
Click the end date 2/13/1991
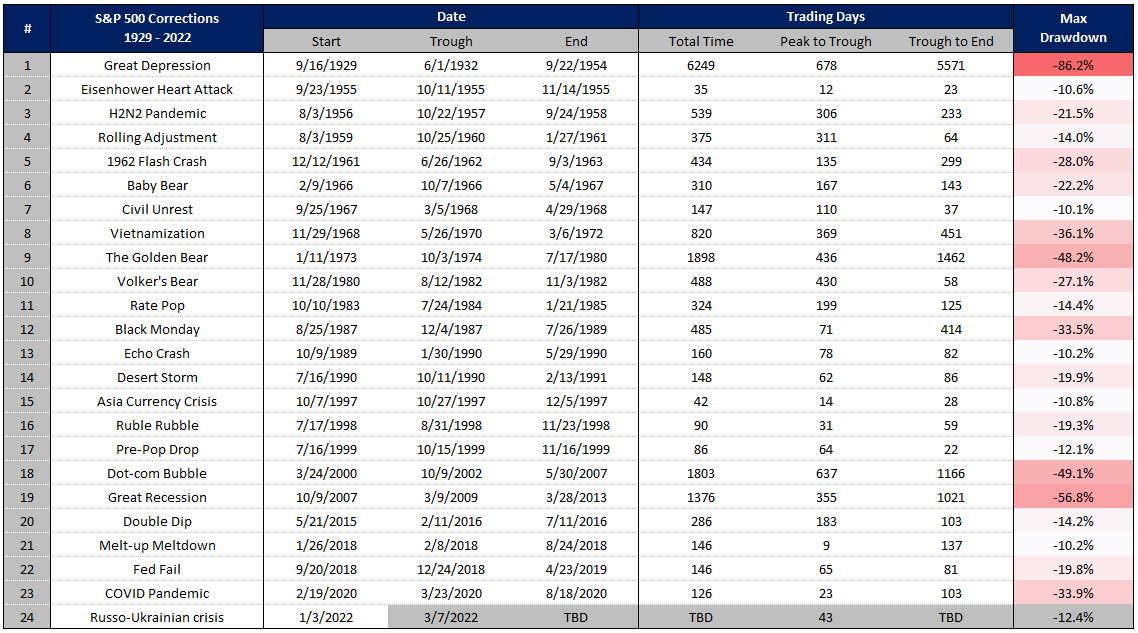tap(576, 377)
